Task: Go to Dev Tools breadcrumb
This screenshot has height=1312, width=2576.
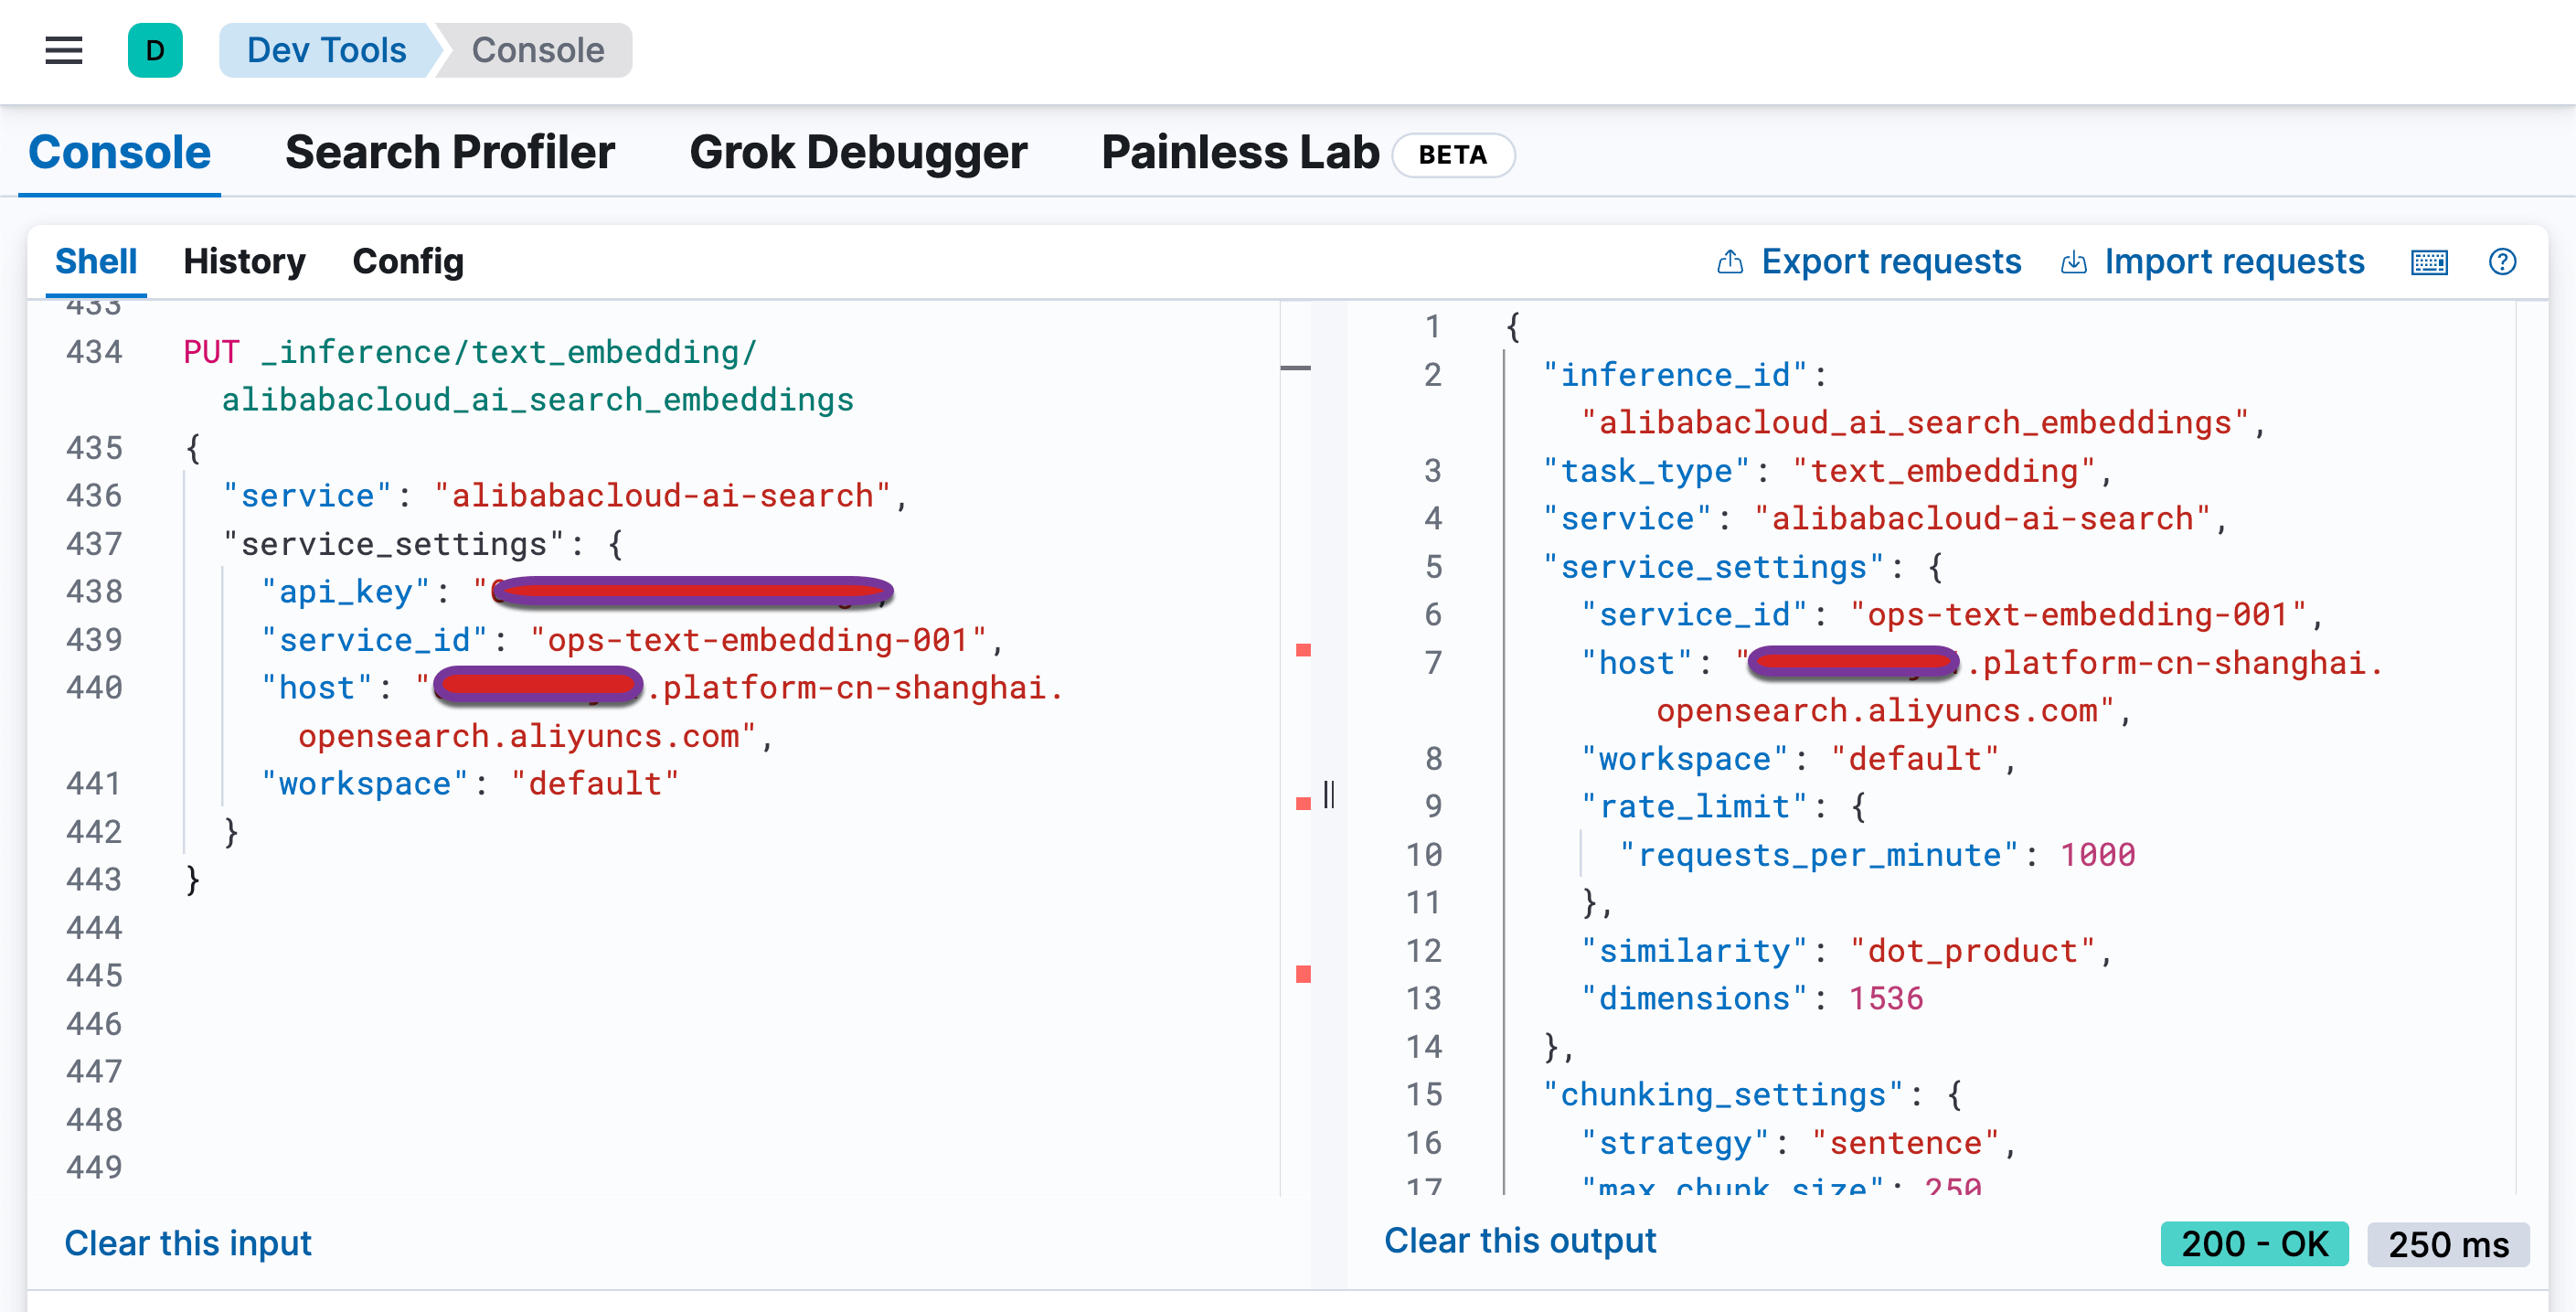Action: pyautogui.click(x=326, y=50)
